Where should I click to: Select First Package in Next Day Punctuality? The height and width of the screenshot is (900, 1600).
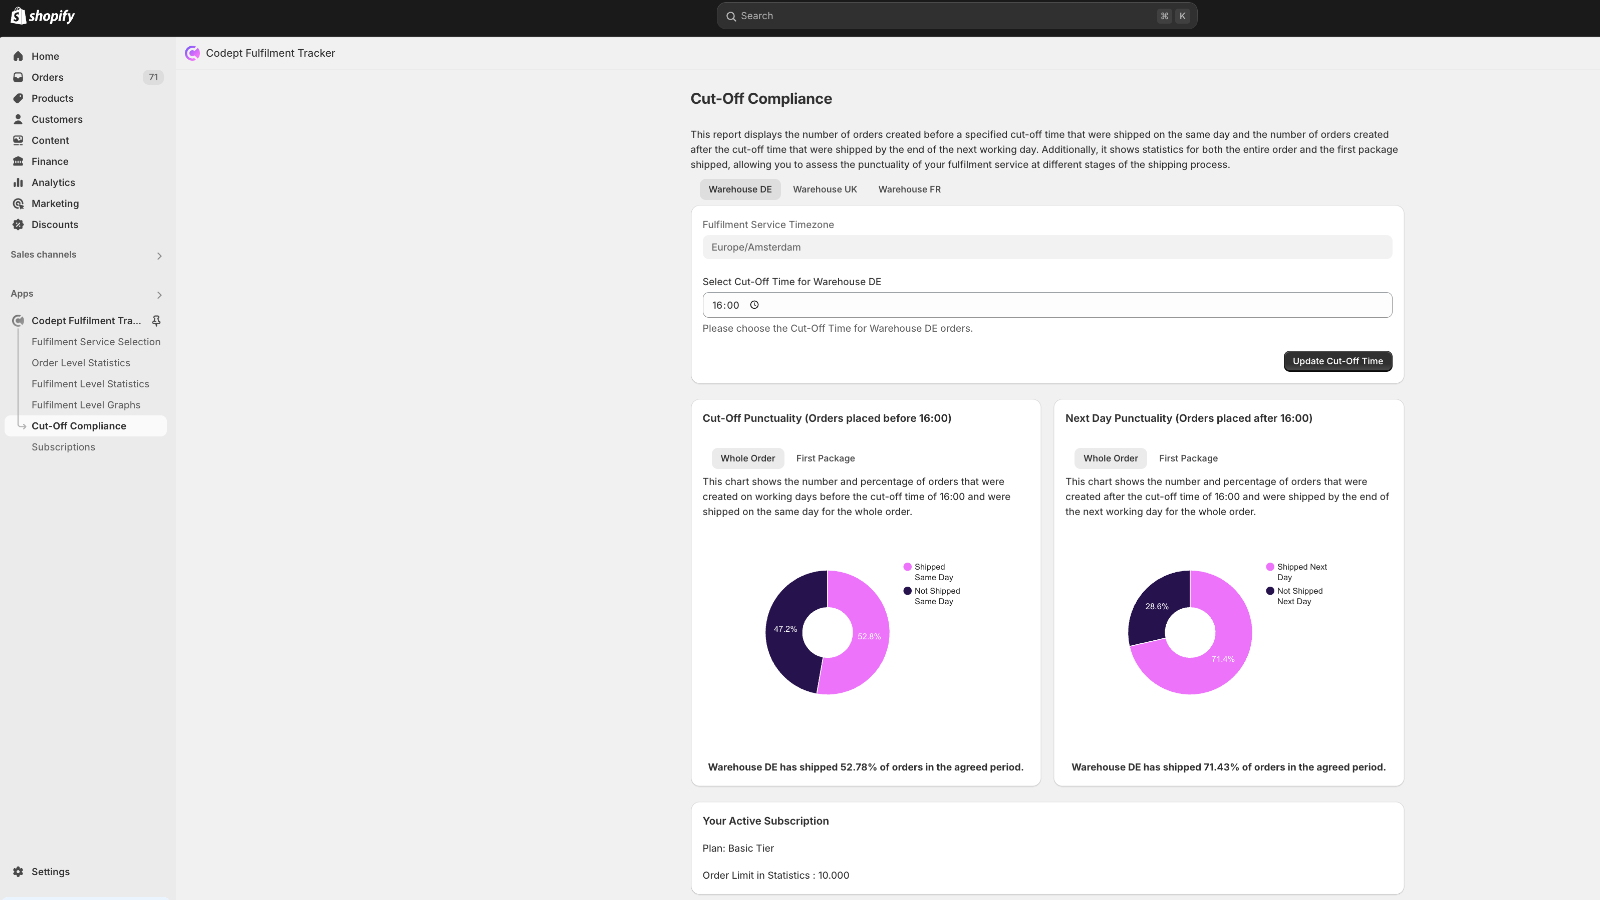pos(1188,458)
